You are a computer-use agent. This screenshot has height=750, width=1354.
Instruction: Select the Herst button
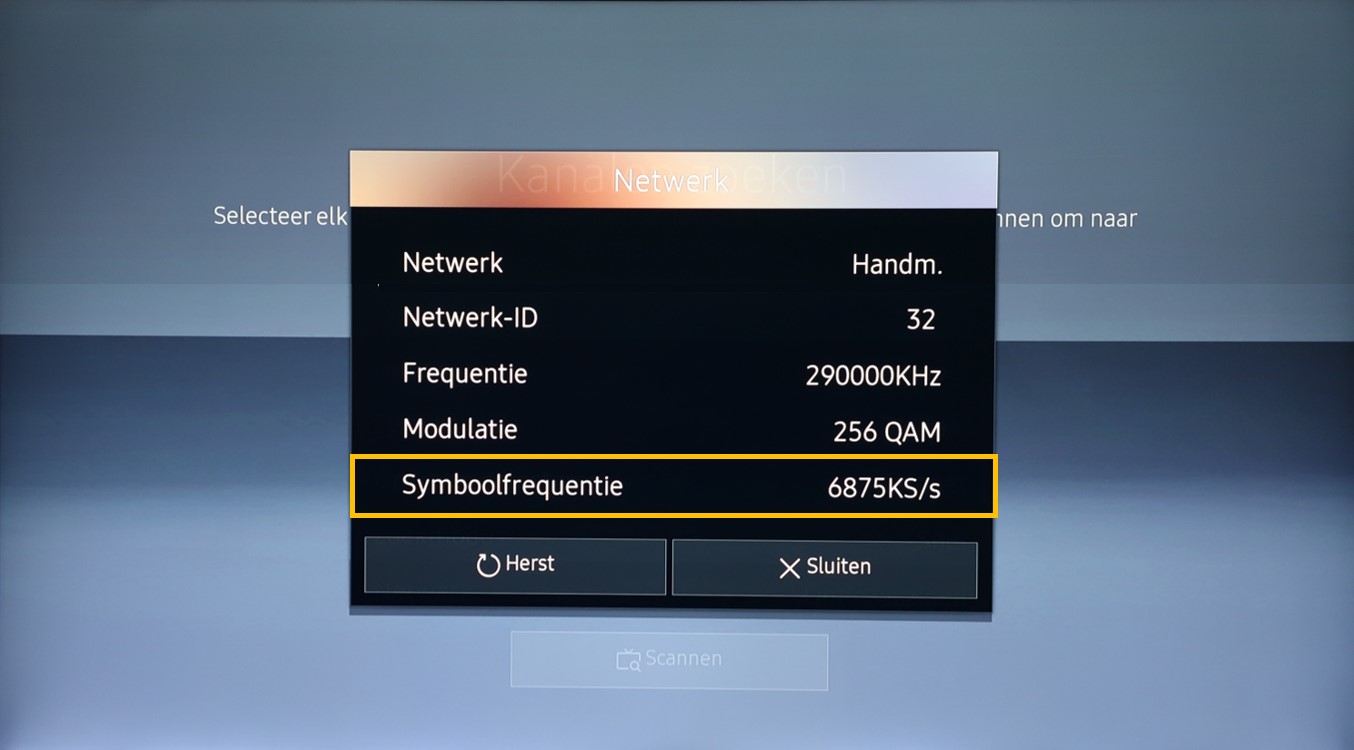click(x=515, y=566)
